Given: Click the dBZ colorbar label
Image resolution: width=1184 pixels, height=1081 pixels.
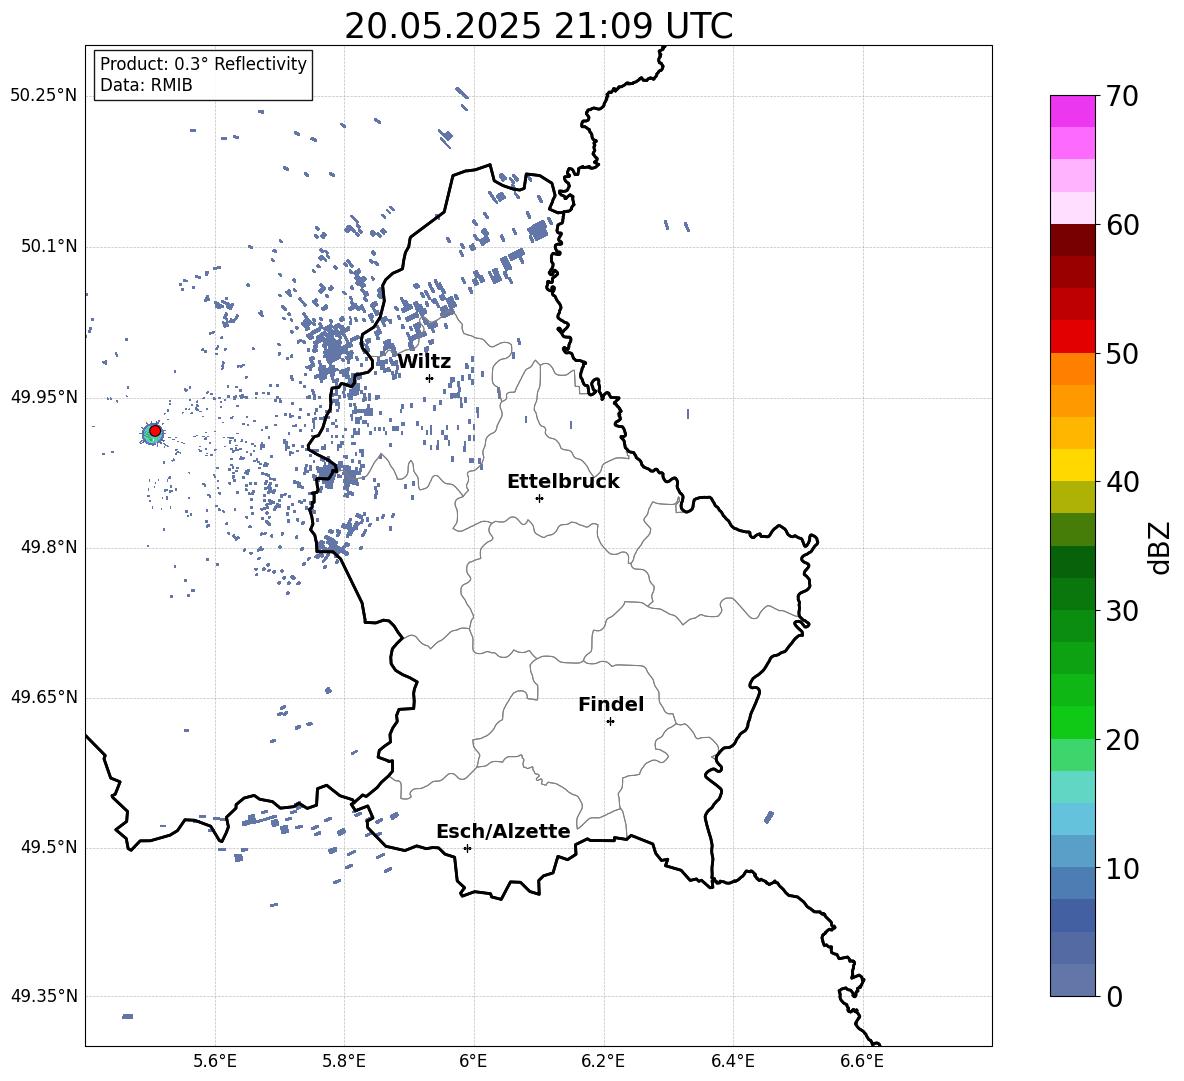Looking at the screenshot, I should (1160, 547).
